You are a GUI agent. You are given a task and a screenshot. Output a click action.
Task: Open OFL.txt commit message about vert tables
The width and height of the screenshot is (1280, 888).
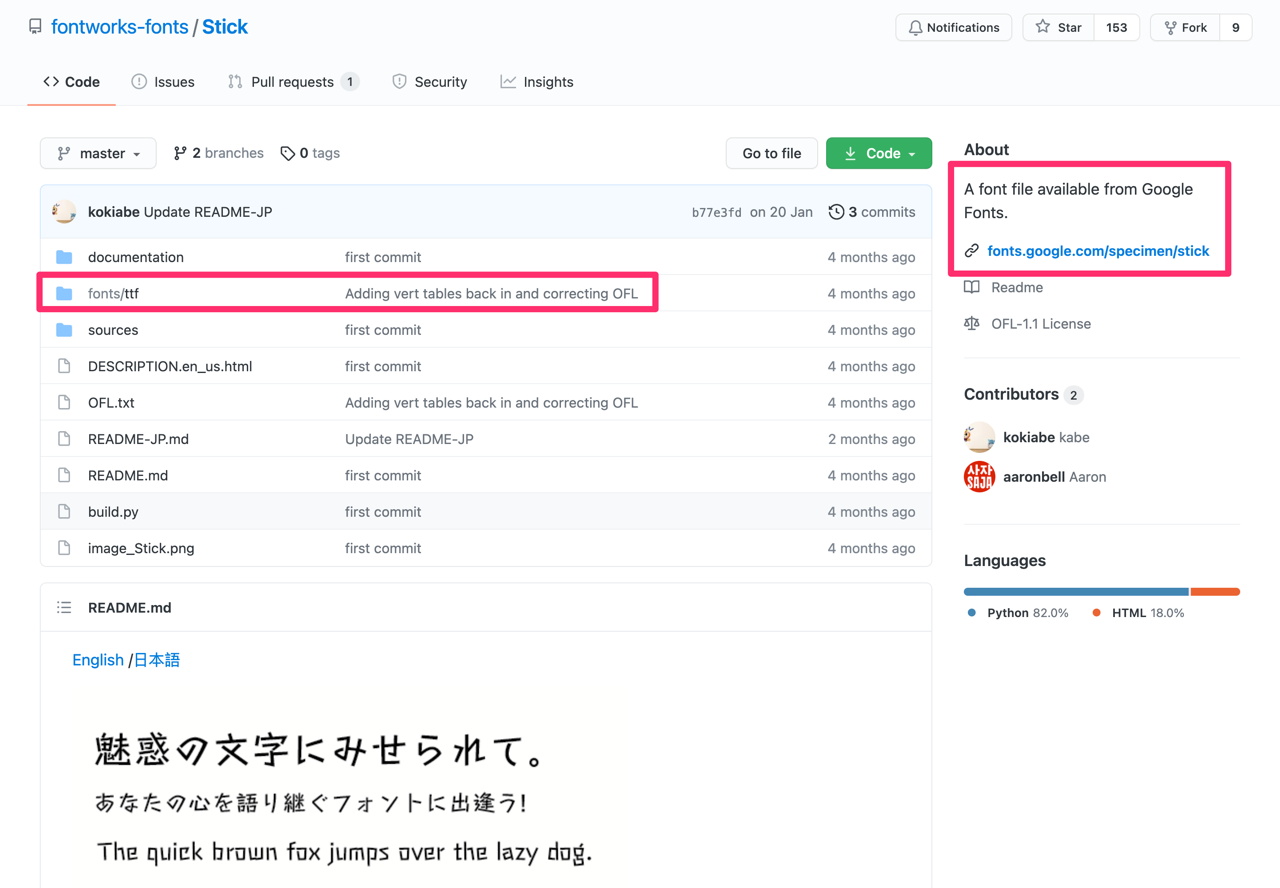coord(491,403)
